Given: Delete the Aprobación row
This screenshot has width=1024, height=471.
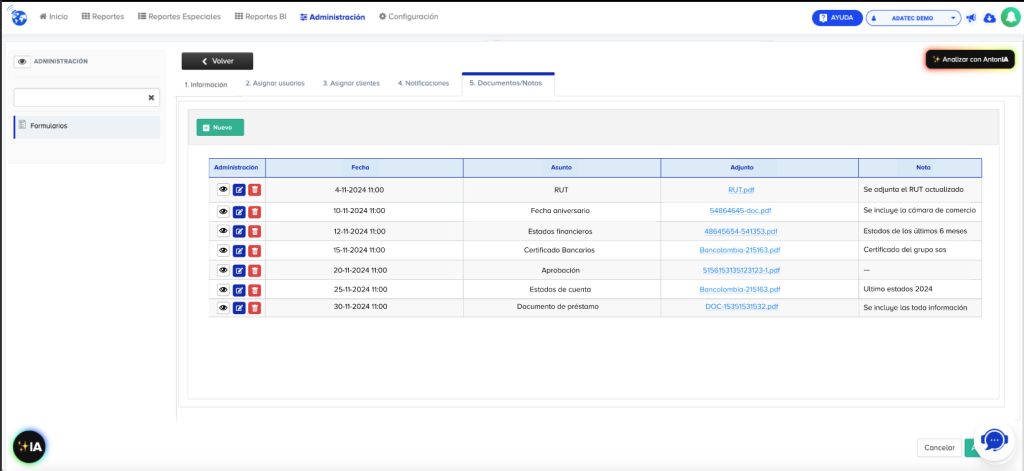Looking at the screenshot, I should click(x=255, y=270).
